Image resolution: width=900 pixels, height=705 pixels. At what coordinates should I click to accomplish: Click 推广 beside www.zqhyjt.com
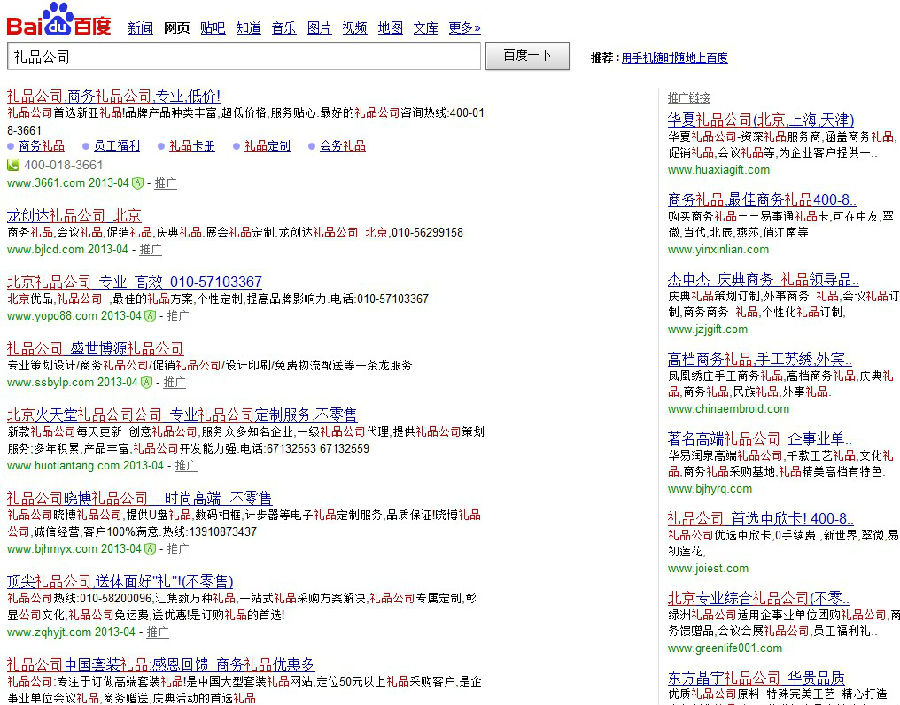[158, 632]
